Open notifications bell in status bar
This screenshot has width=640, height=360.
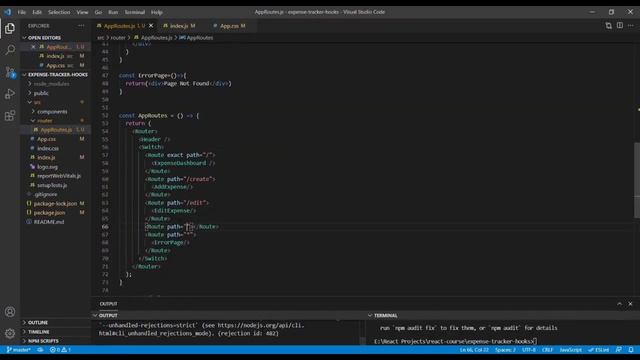(x=631, y=350)
